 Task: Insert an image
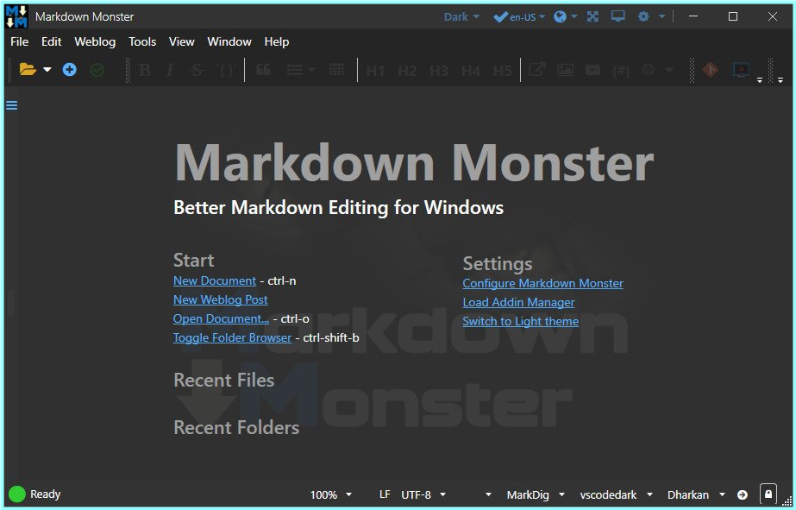tap(565, 70)
